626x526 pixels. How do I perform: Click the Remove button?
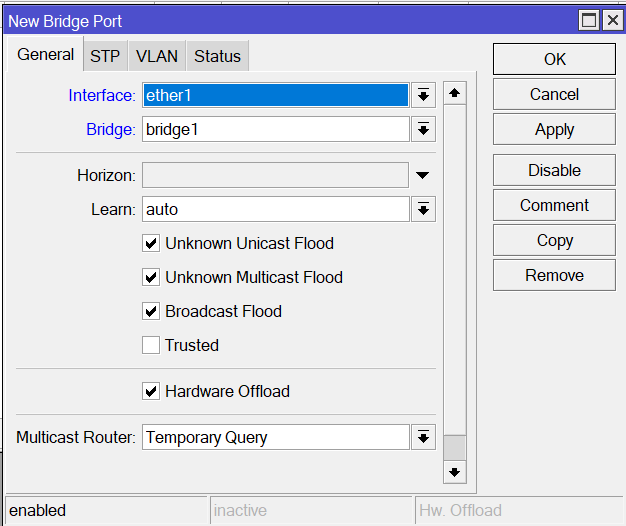click(x=554, y=275)
